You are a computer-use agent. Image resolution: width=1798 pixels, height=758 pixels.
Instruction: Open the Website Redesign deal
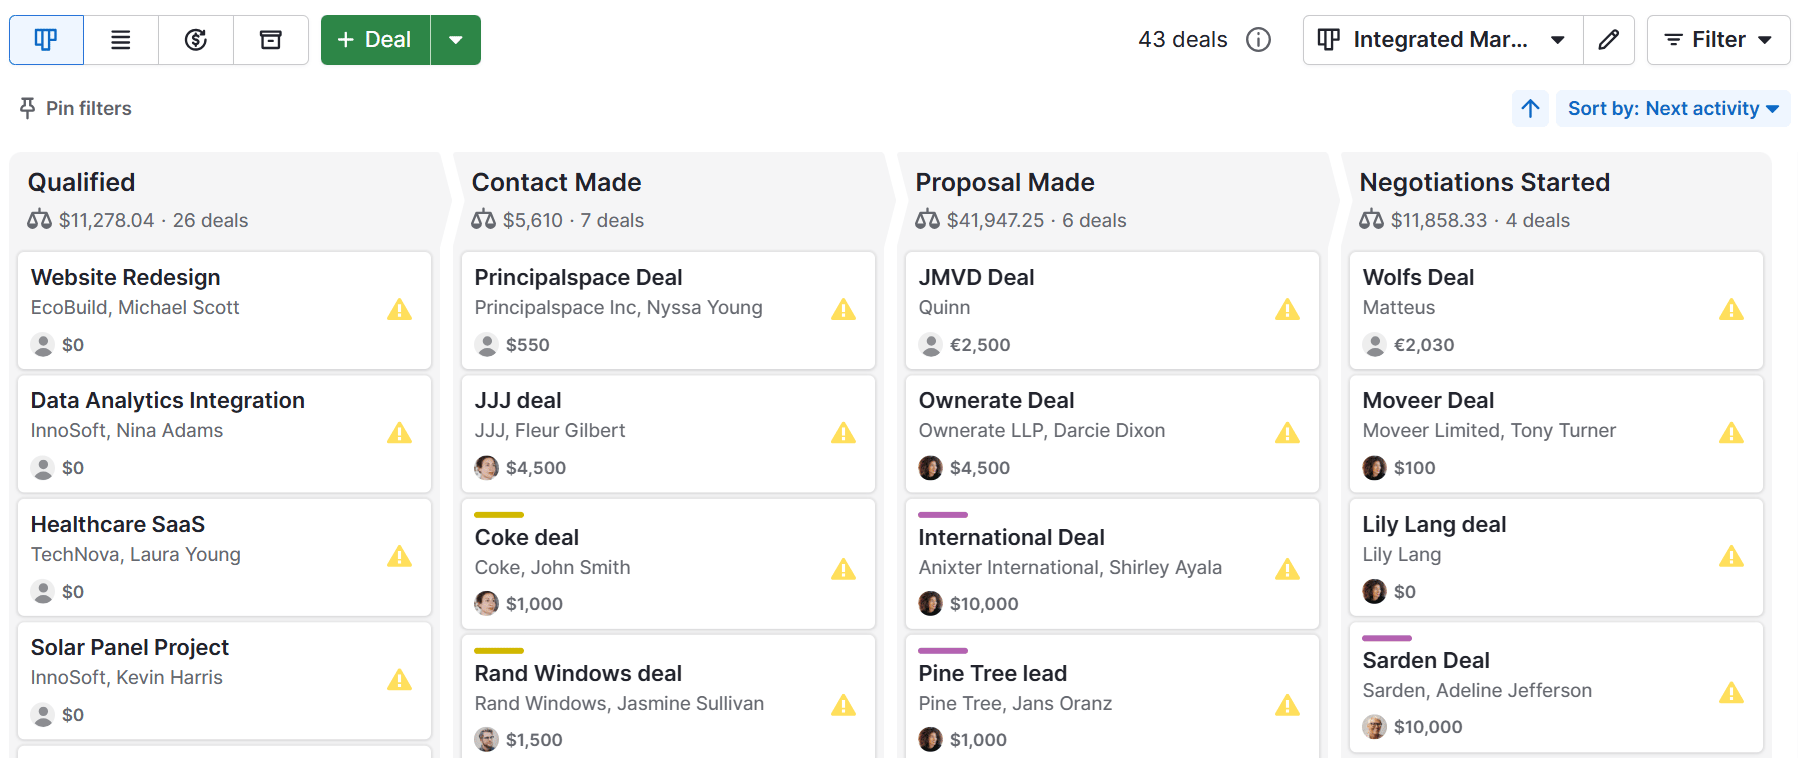click(x=224, y=310)
